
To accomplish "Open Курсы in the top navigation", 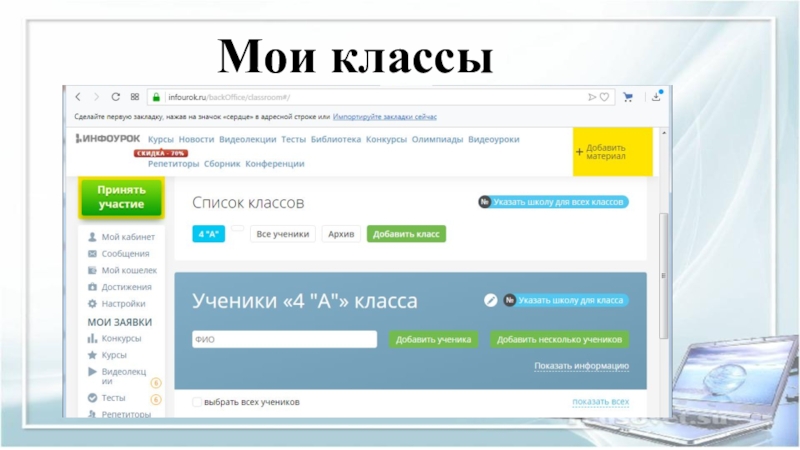I will [x=161, y=139].
